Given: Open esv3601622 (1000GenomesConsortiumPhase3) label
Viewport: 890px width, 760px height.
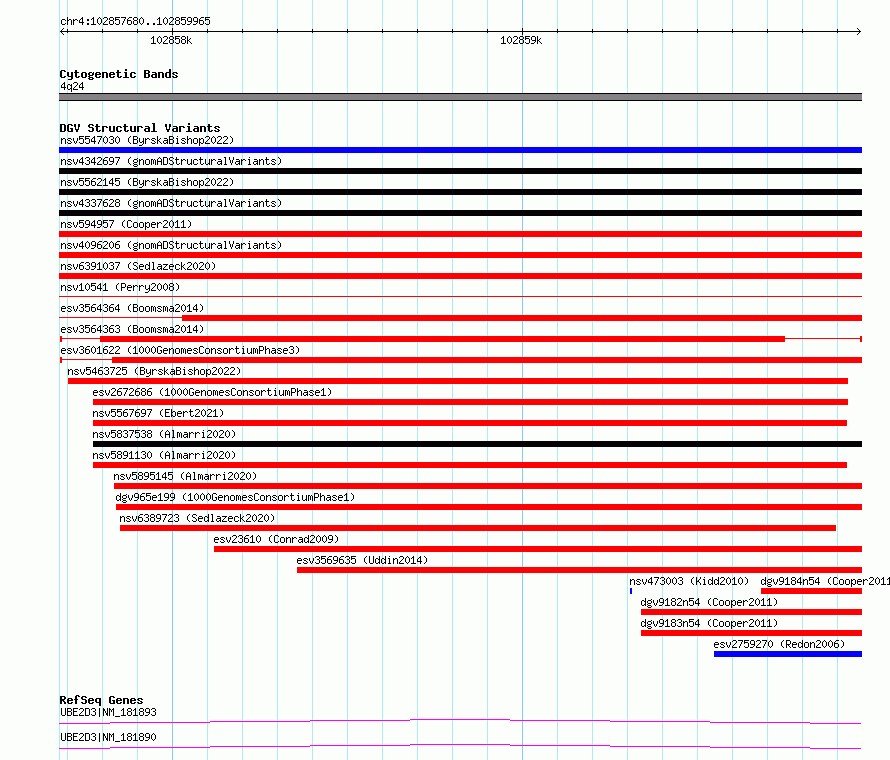Looking at the screenshot, I should (180, 350).
